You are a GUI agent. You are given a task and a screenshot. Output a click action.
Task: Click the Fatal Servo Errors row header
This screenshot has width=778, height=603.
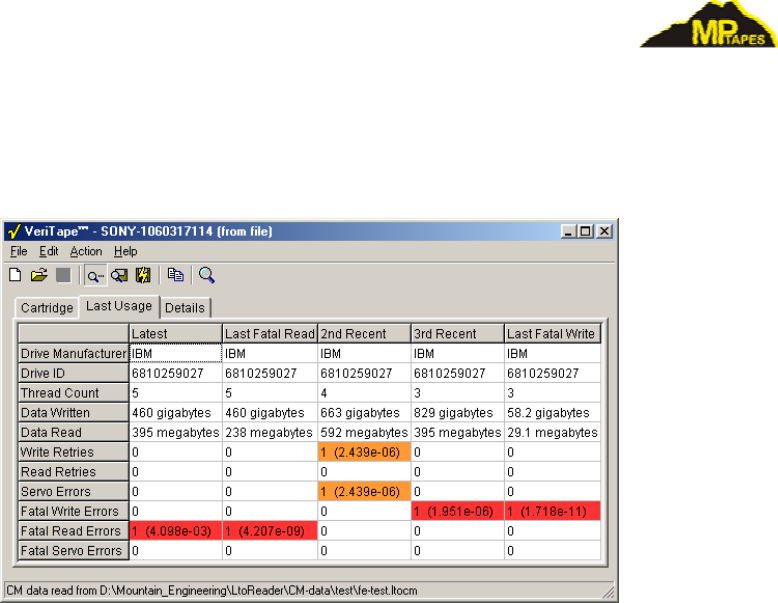pos(73,551)
